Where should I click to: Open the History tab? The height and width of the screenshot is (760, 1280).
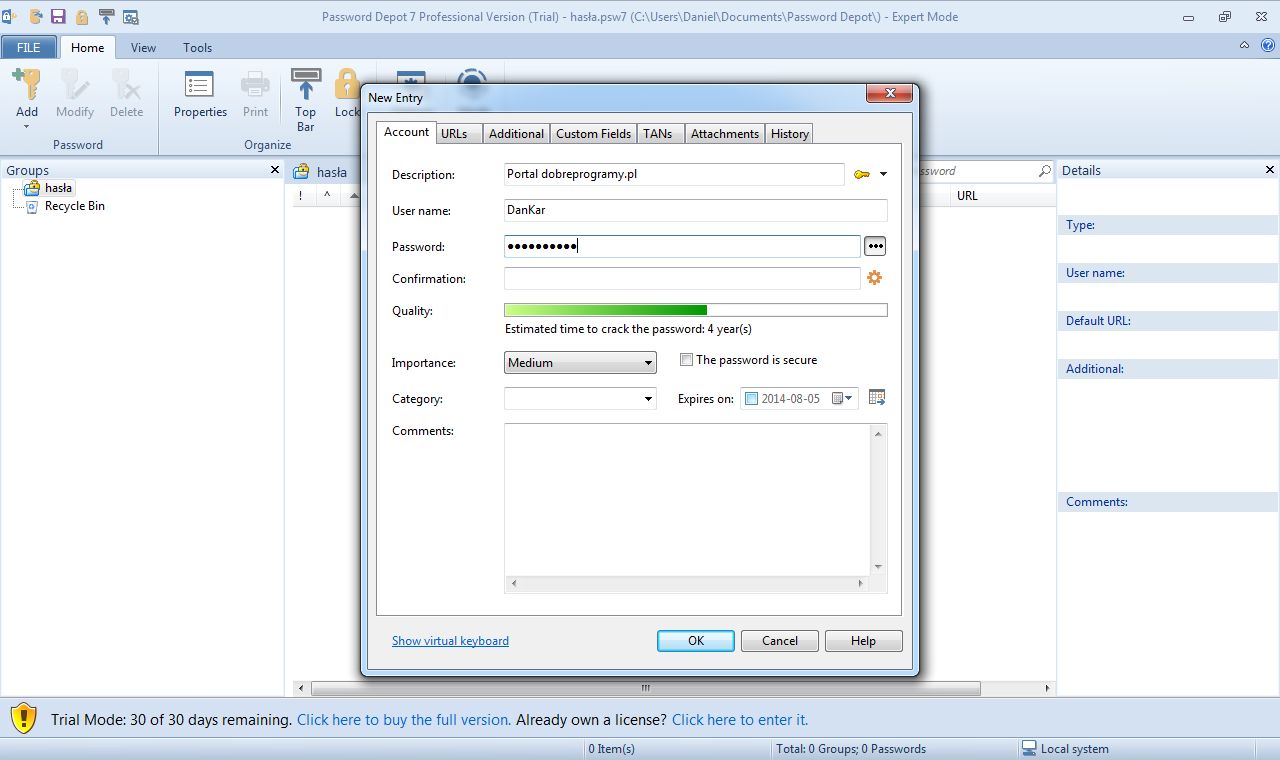point(790,134)
